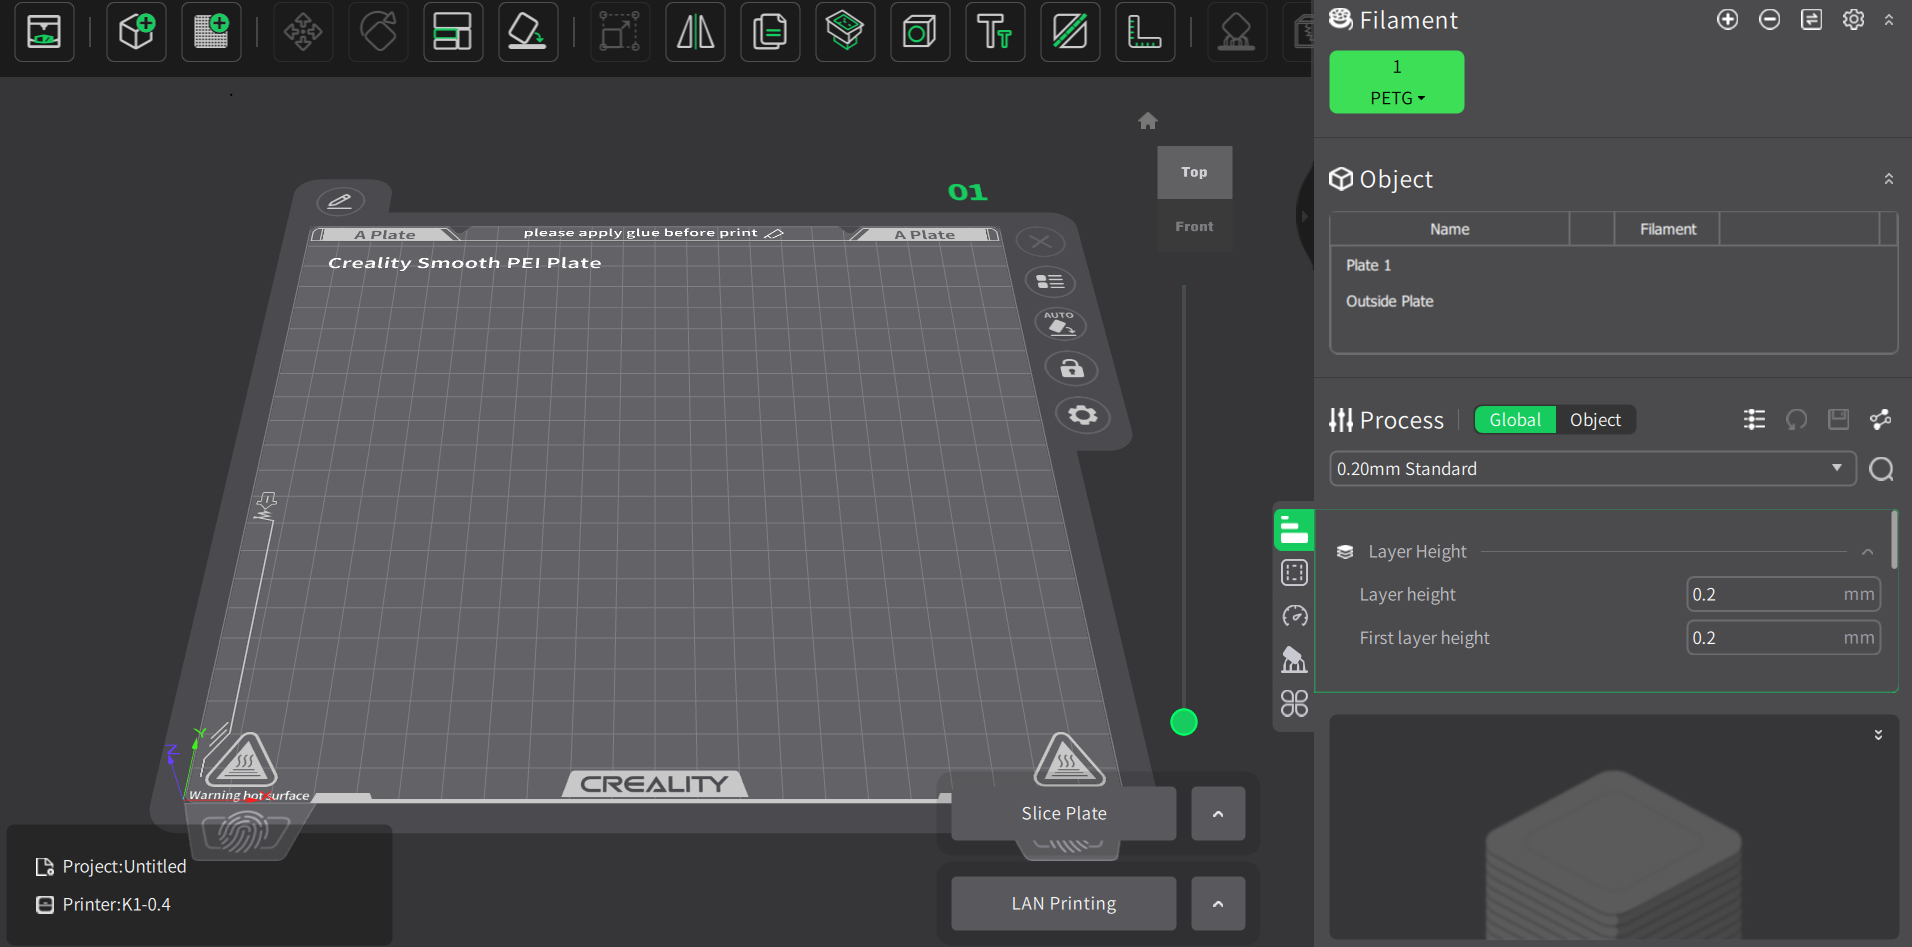Edit the Layer height value field
Screen dimensions: 1912x947
click(1783, 595)
